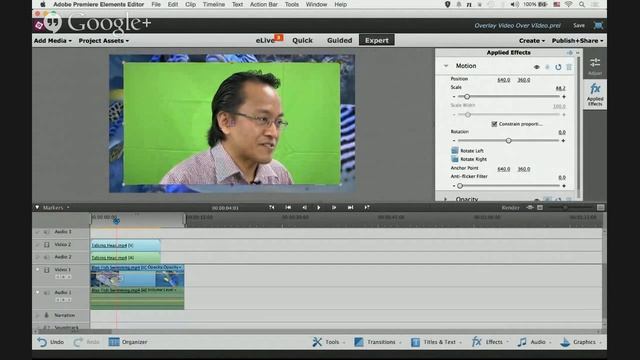Viewport: 640px width, 360px height.
Task: Click the timeline settings icon at far right
Action: click(600, 207)
